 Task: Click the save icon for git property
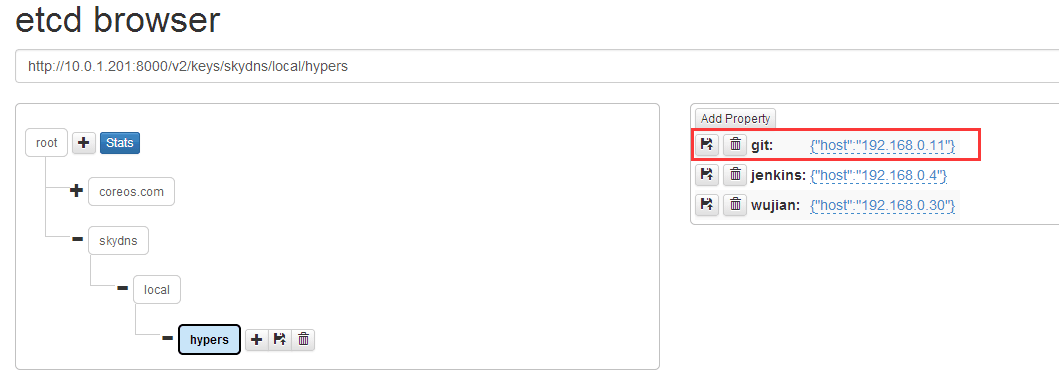click(707, 145)
